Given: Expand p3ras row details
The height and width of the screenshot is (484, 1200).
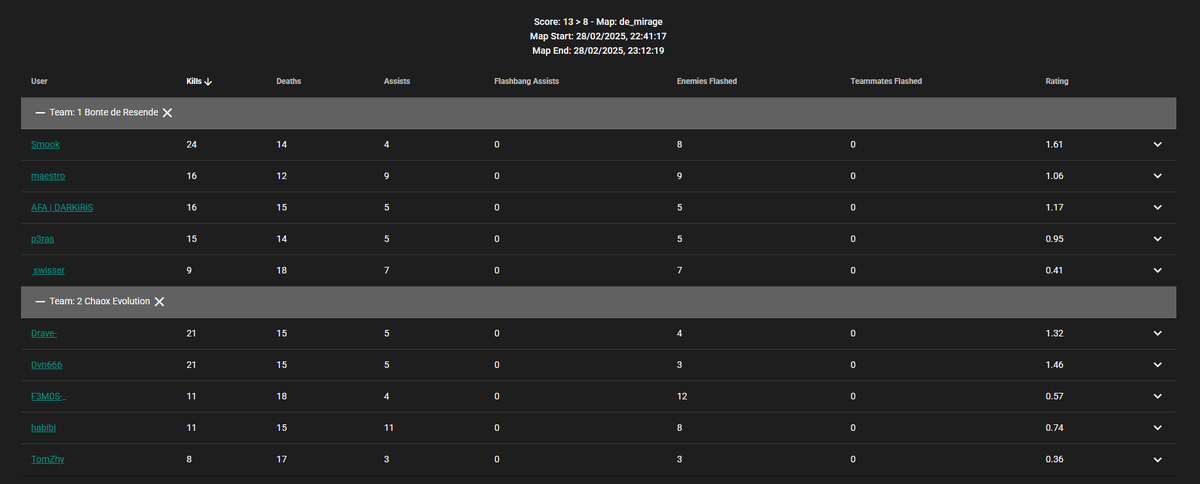Looking at the screenshot, I should 1157,239.
